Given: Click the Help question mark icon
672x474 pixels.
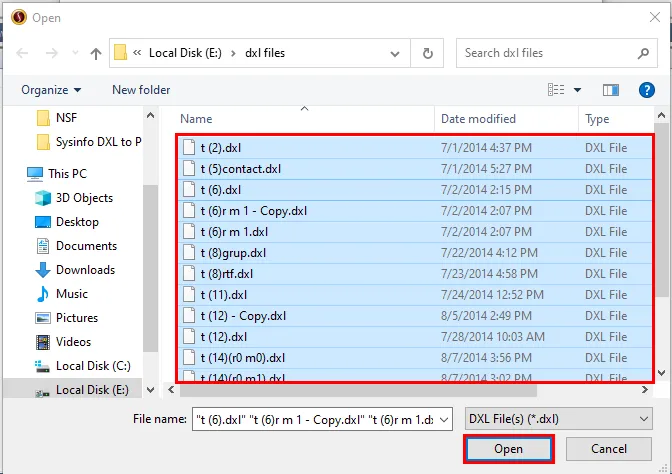Looking at the screenshot, I should [646, 90].
